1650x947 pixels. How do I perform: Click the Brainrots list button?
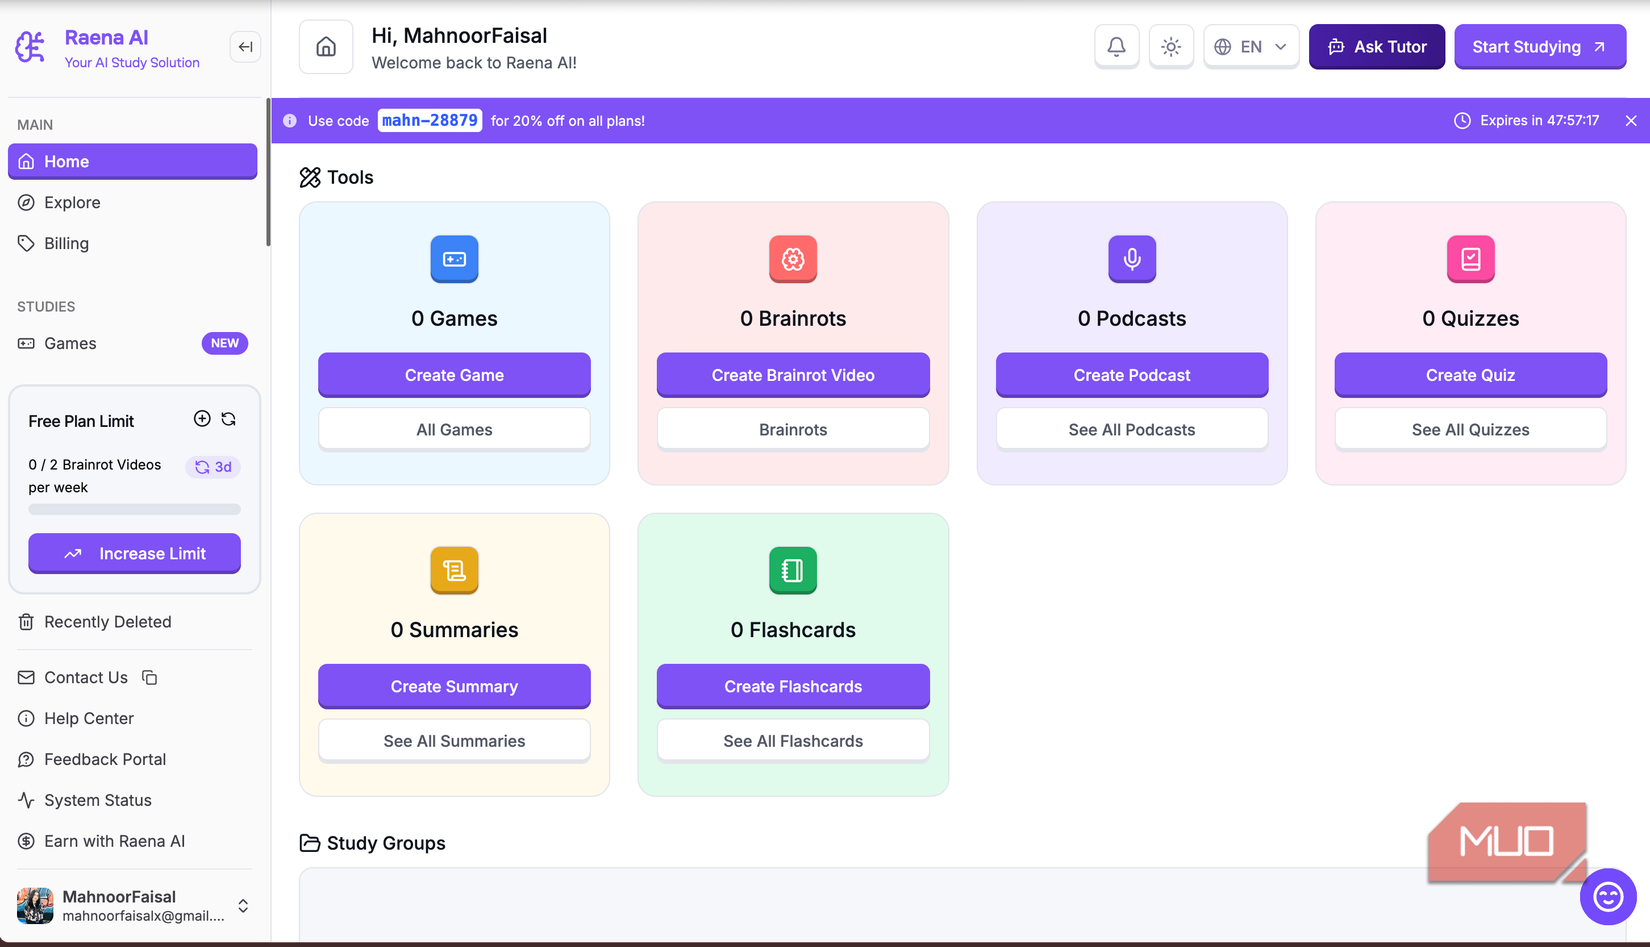(793, 430)
